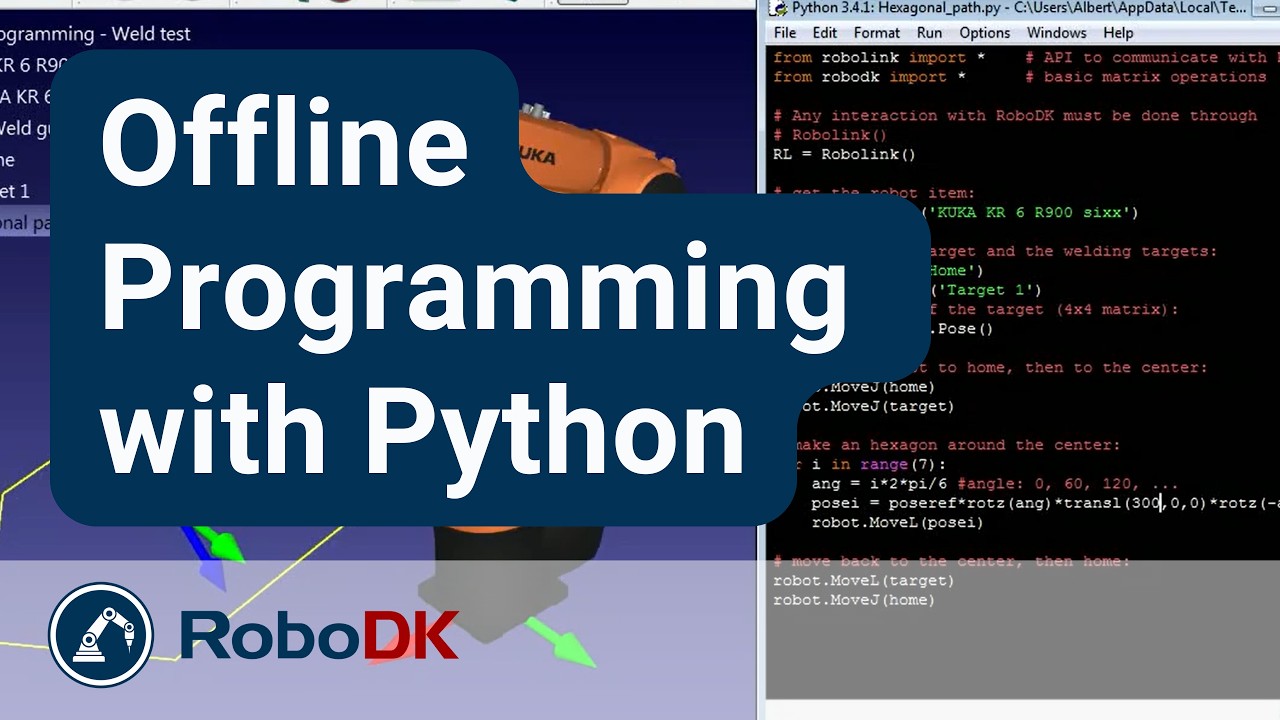Open the Options menu in Python editor
1280x720 pixels.
point(985,33)
